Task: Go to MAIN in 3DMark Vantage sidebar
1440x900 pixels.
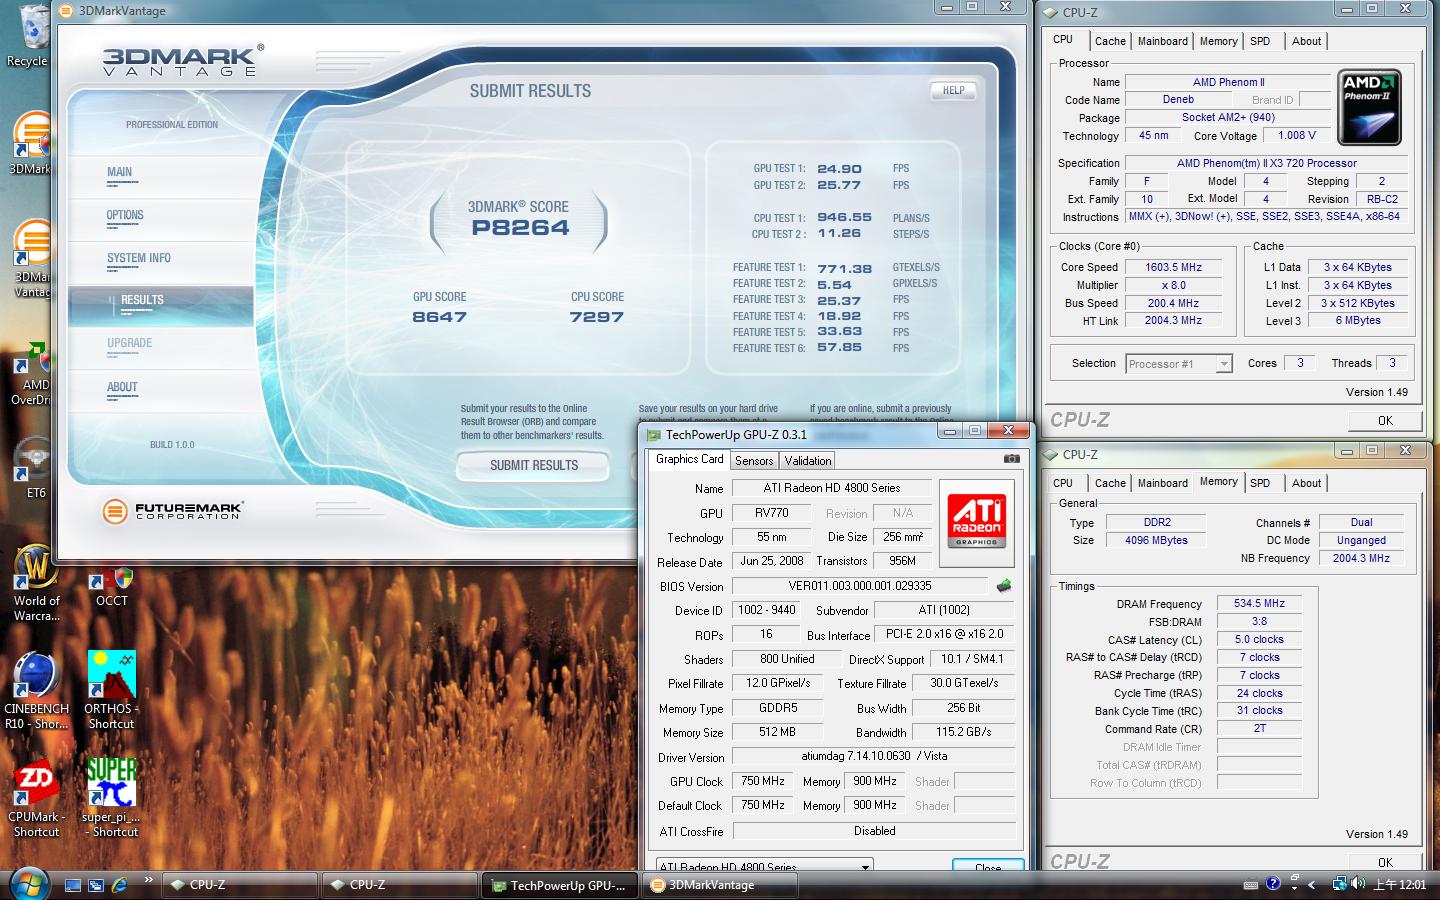Action: [x=160, y=175]
